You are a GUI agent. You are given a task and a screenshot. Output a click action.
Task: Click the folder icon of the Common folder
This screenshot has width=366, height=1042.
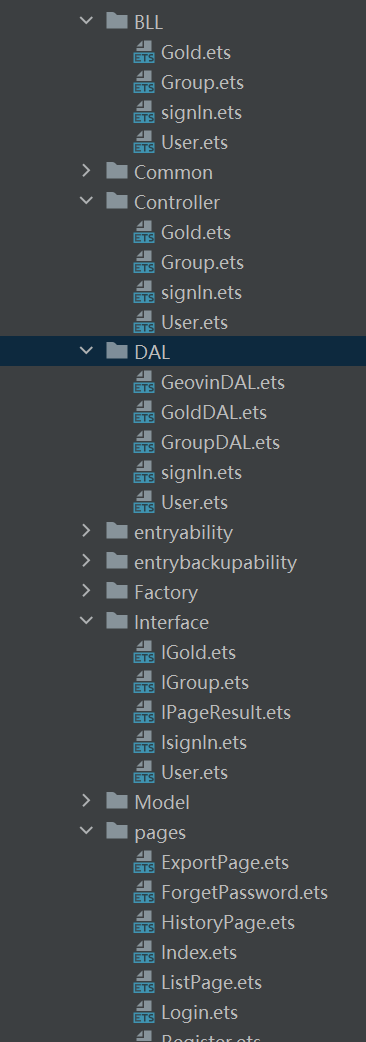(x=116, y=171)
